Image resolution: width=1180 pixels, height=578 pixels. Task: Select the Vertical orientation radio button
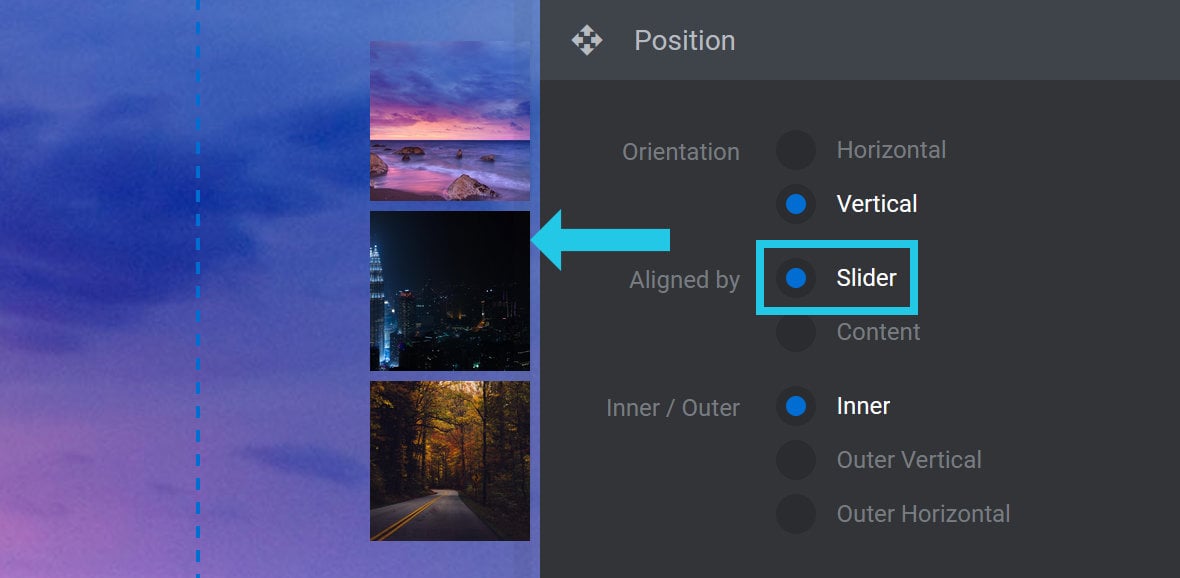(x=795, y=204)
